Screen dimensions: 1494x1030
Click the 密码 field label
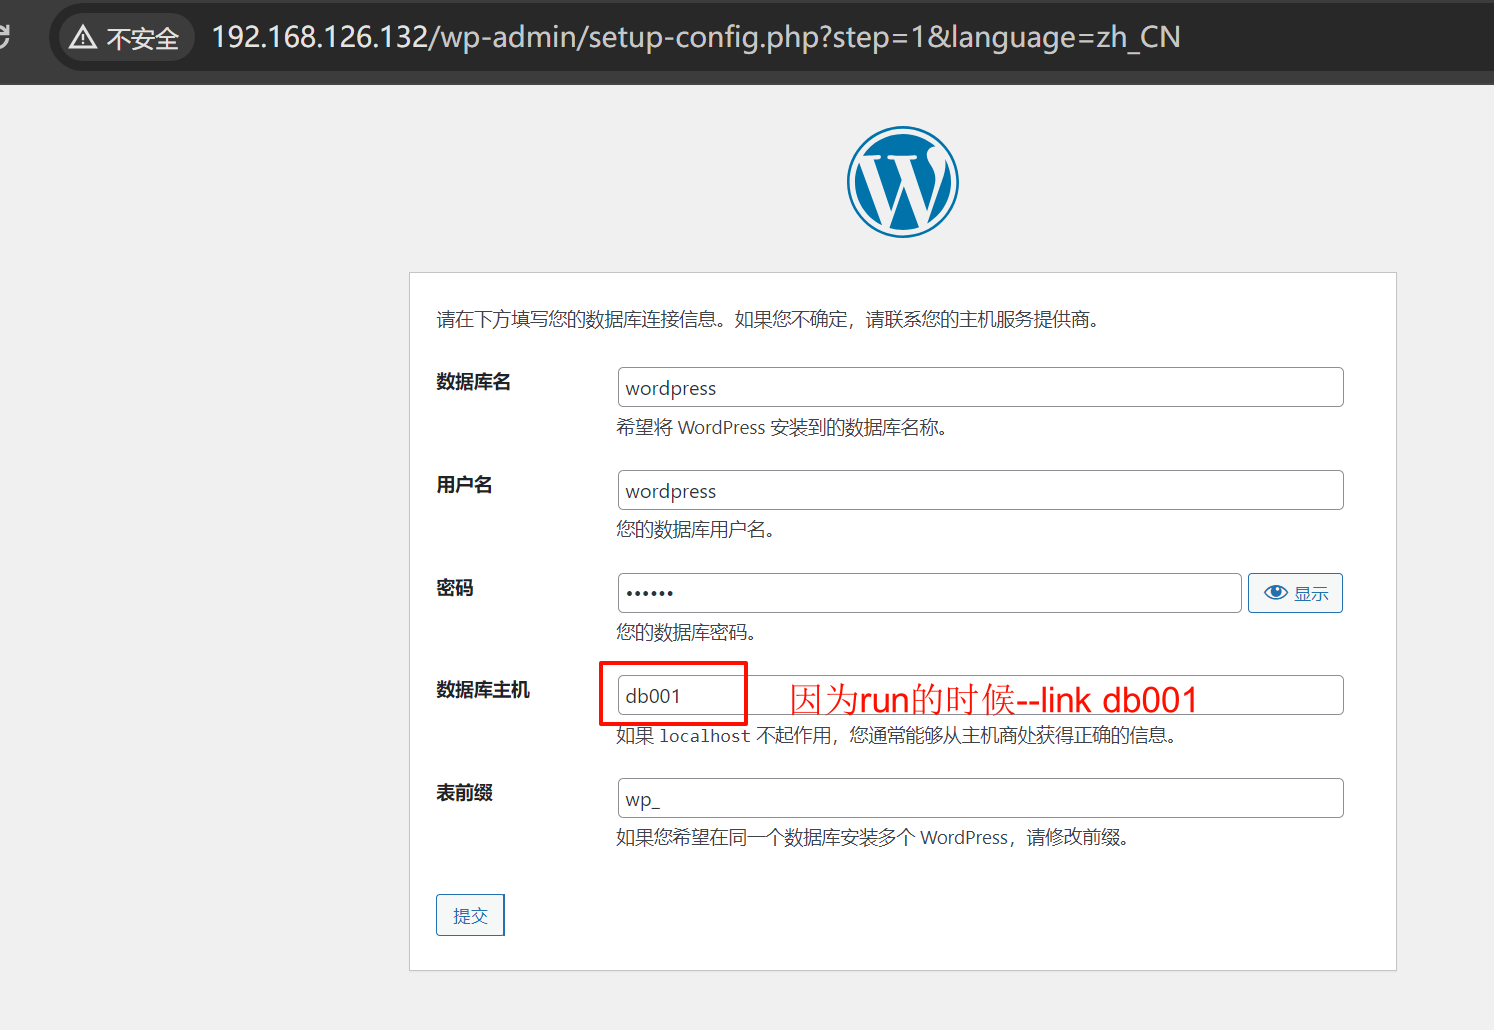[x=455, y=588]
